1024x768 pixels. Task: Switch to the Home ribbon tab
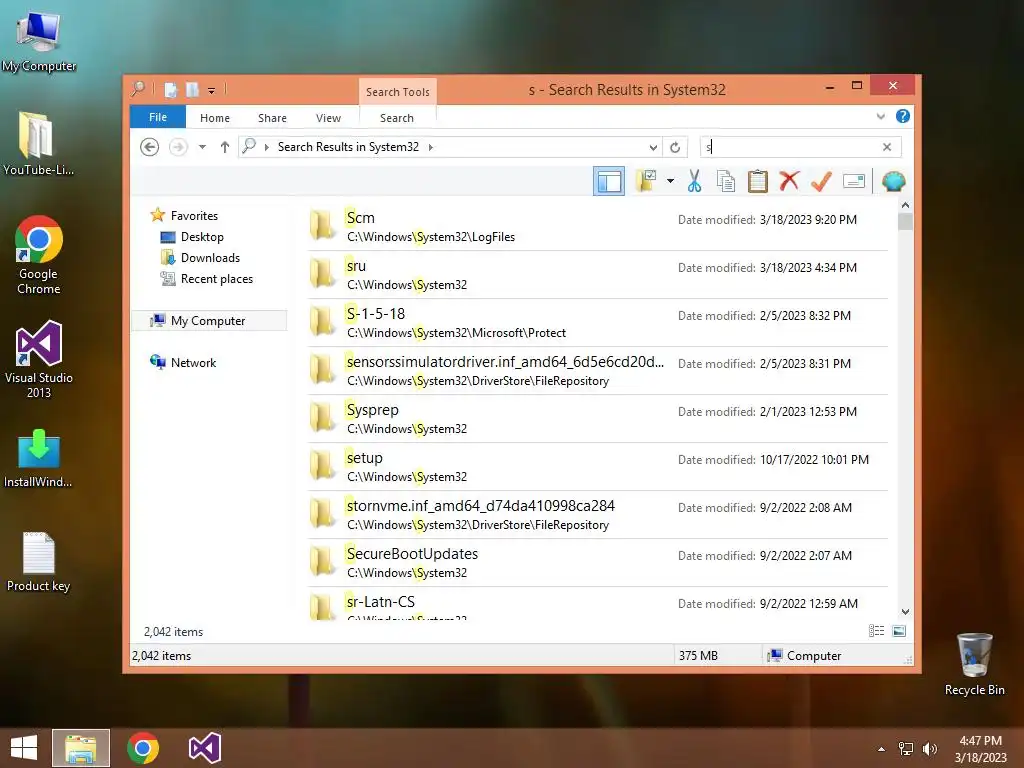tap(215, 118)
